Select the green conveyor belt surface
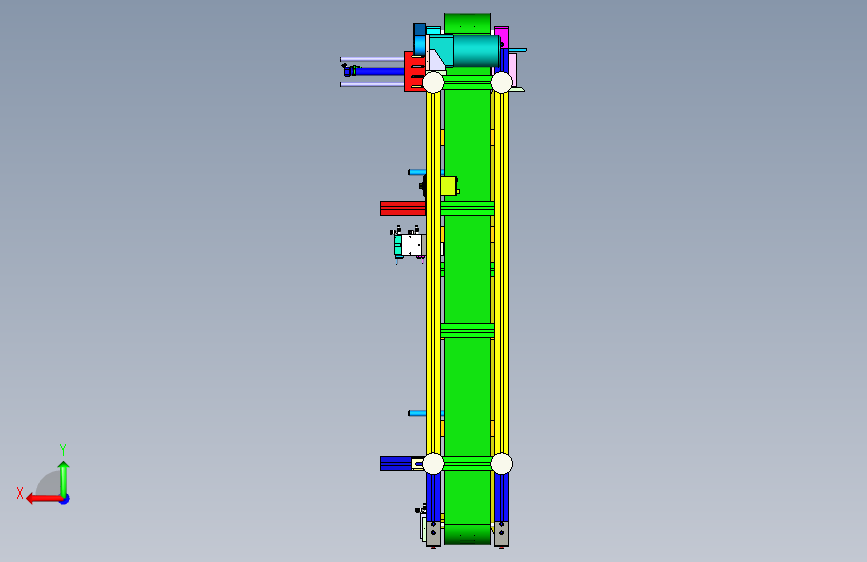The width and height of the screenshot is (867, 562). tap(467, 277)
